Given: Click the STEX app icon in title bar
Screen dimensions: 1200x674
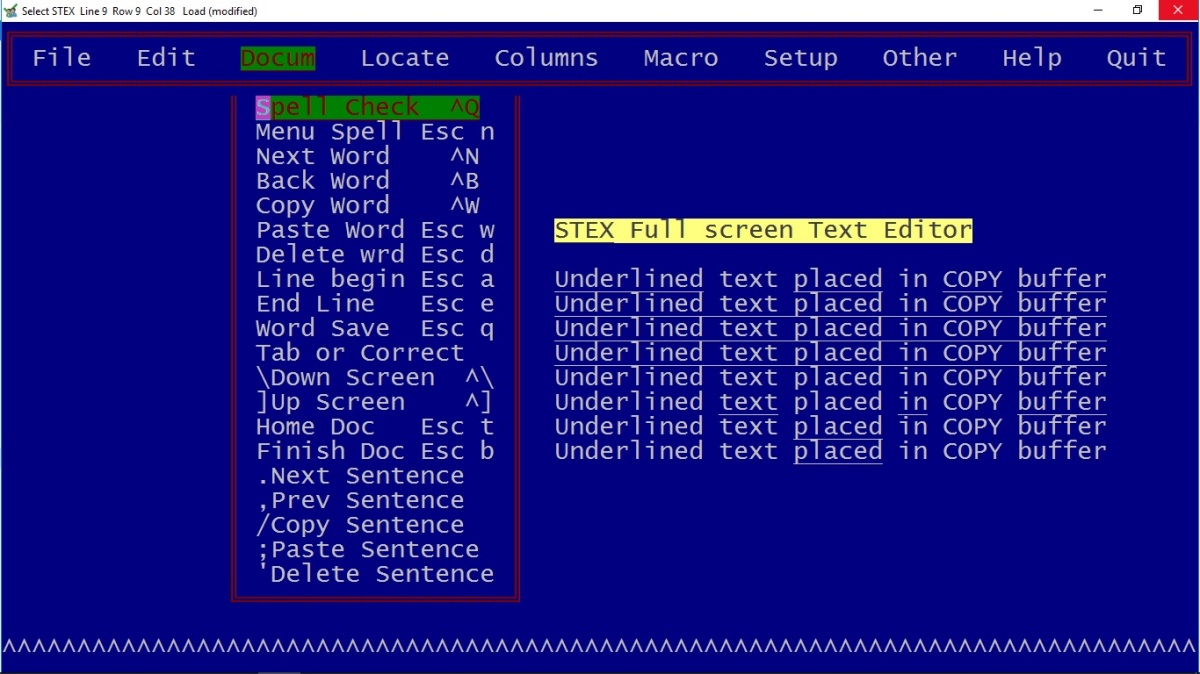Looking at the screenshot, I should tap(11, 11).
